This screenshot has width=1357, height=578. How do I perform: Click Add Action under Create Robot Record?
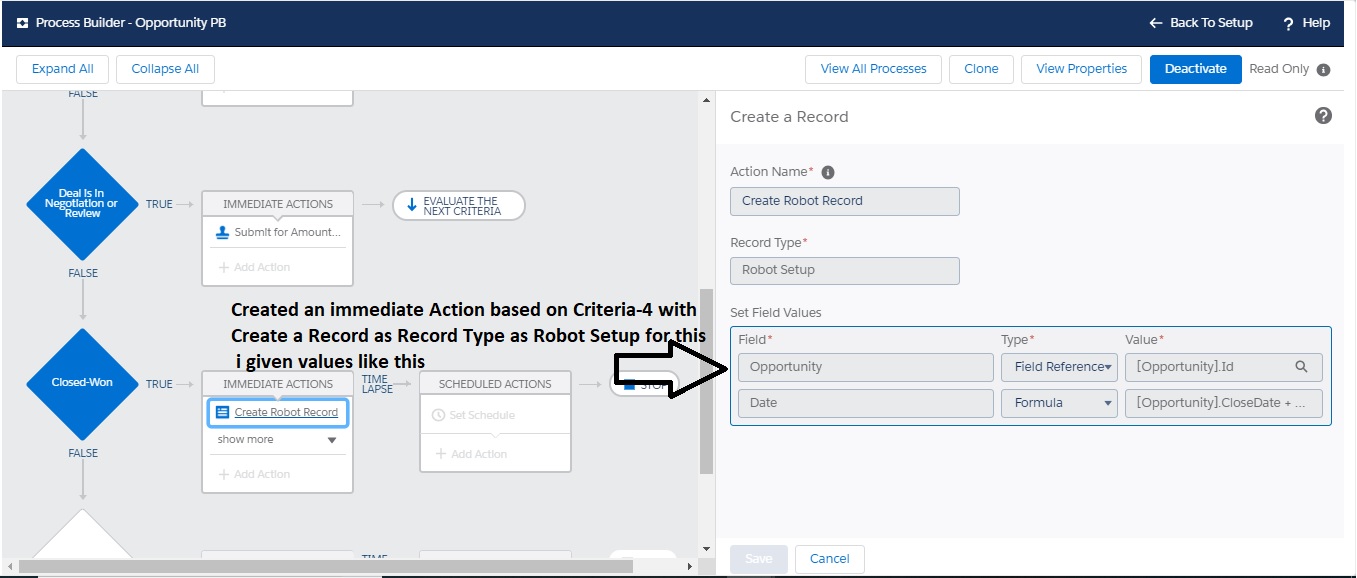(x=254, y=474)
